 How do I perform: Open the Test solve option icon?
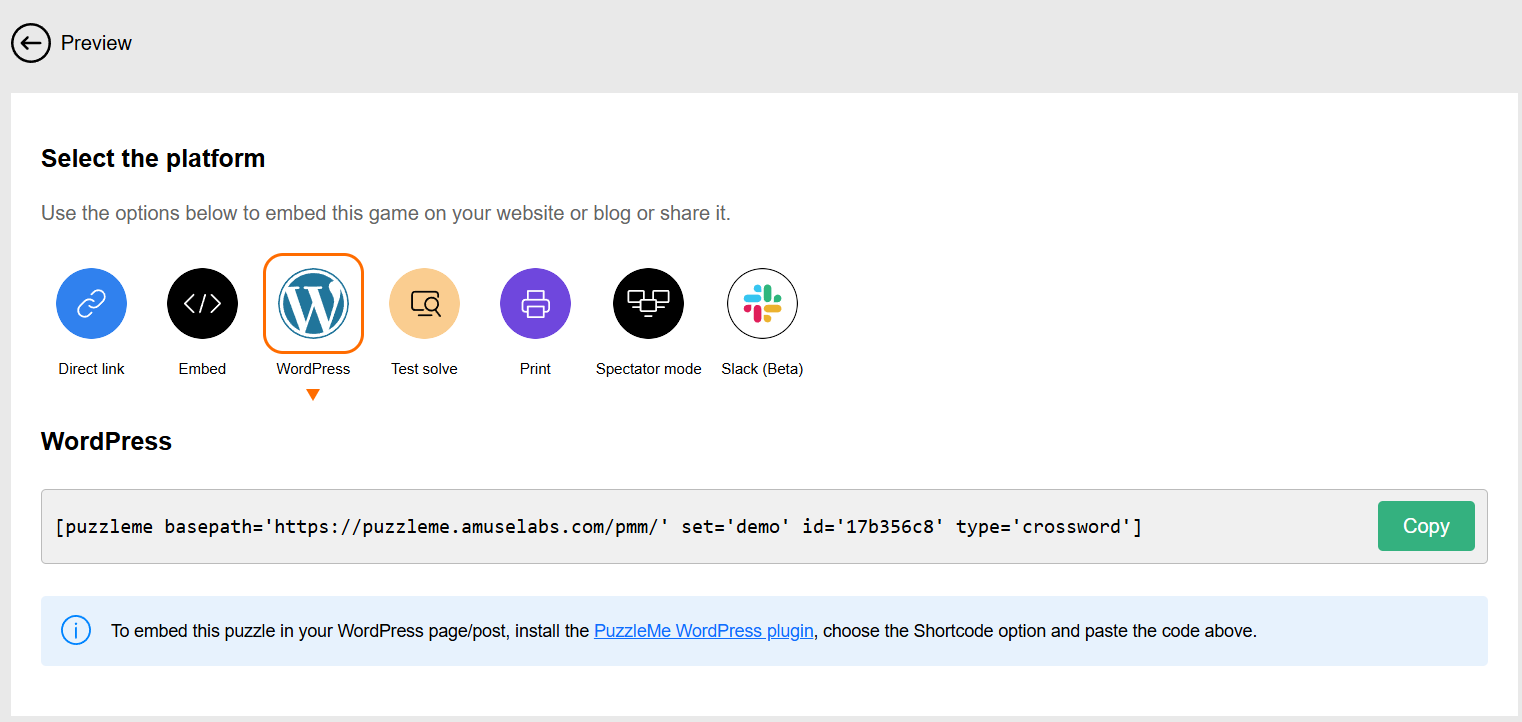(424, 304)
